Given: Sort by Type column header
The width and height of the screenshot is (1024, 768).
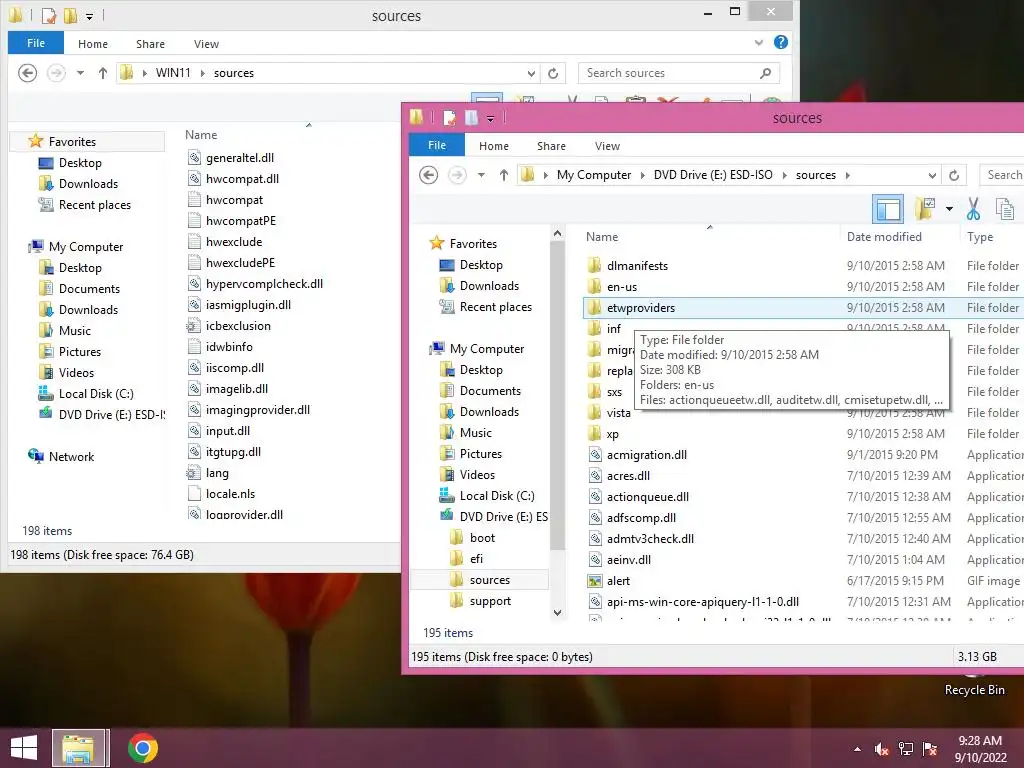Looking at the screenshot, I should pyautogui.click(x=980, y=236).
